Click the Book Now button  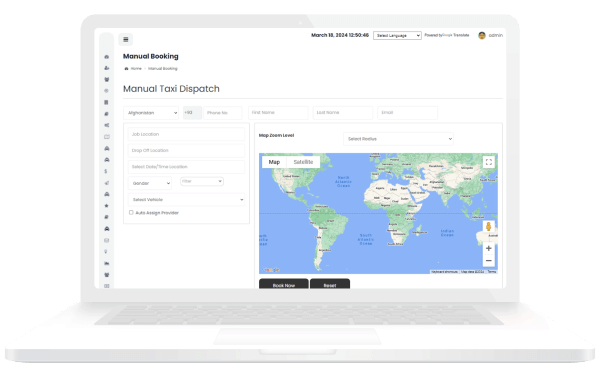click(x=284, y=285)
